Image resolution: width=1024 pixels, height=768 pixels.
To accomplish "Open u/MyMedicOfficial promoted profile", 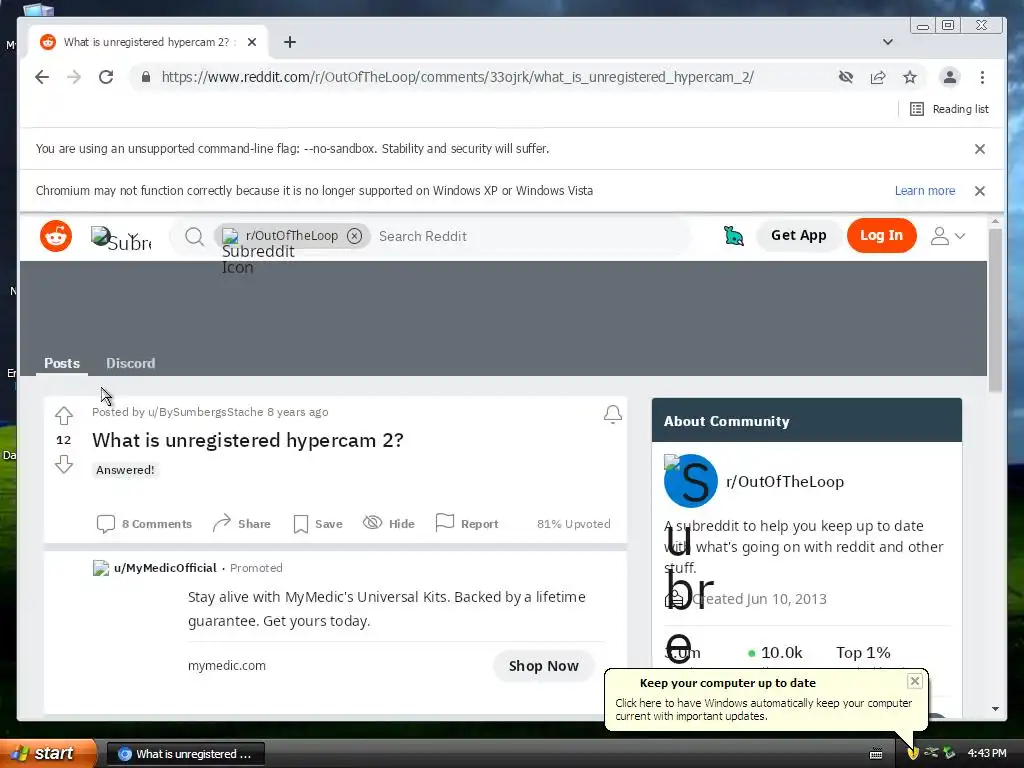I will tap(165, 568).
